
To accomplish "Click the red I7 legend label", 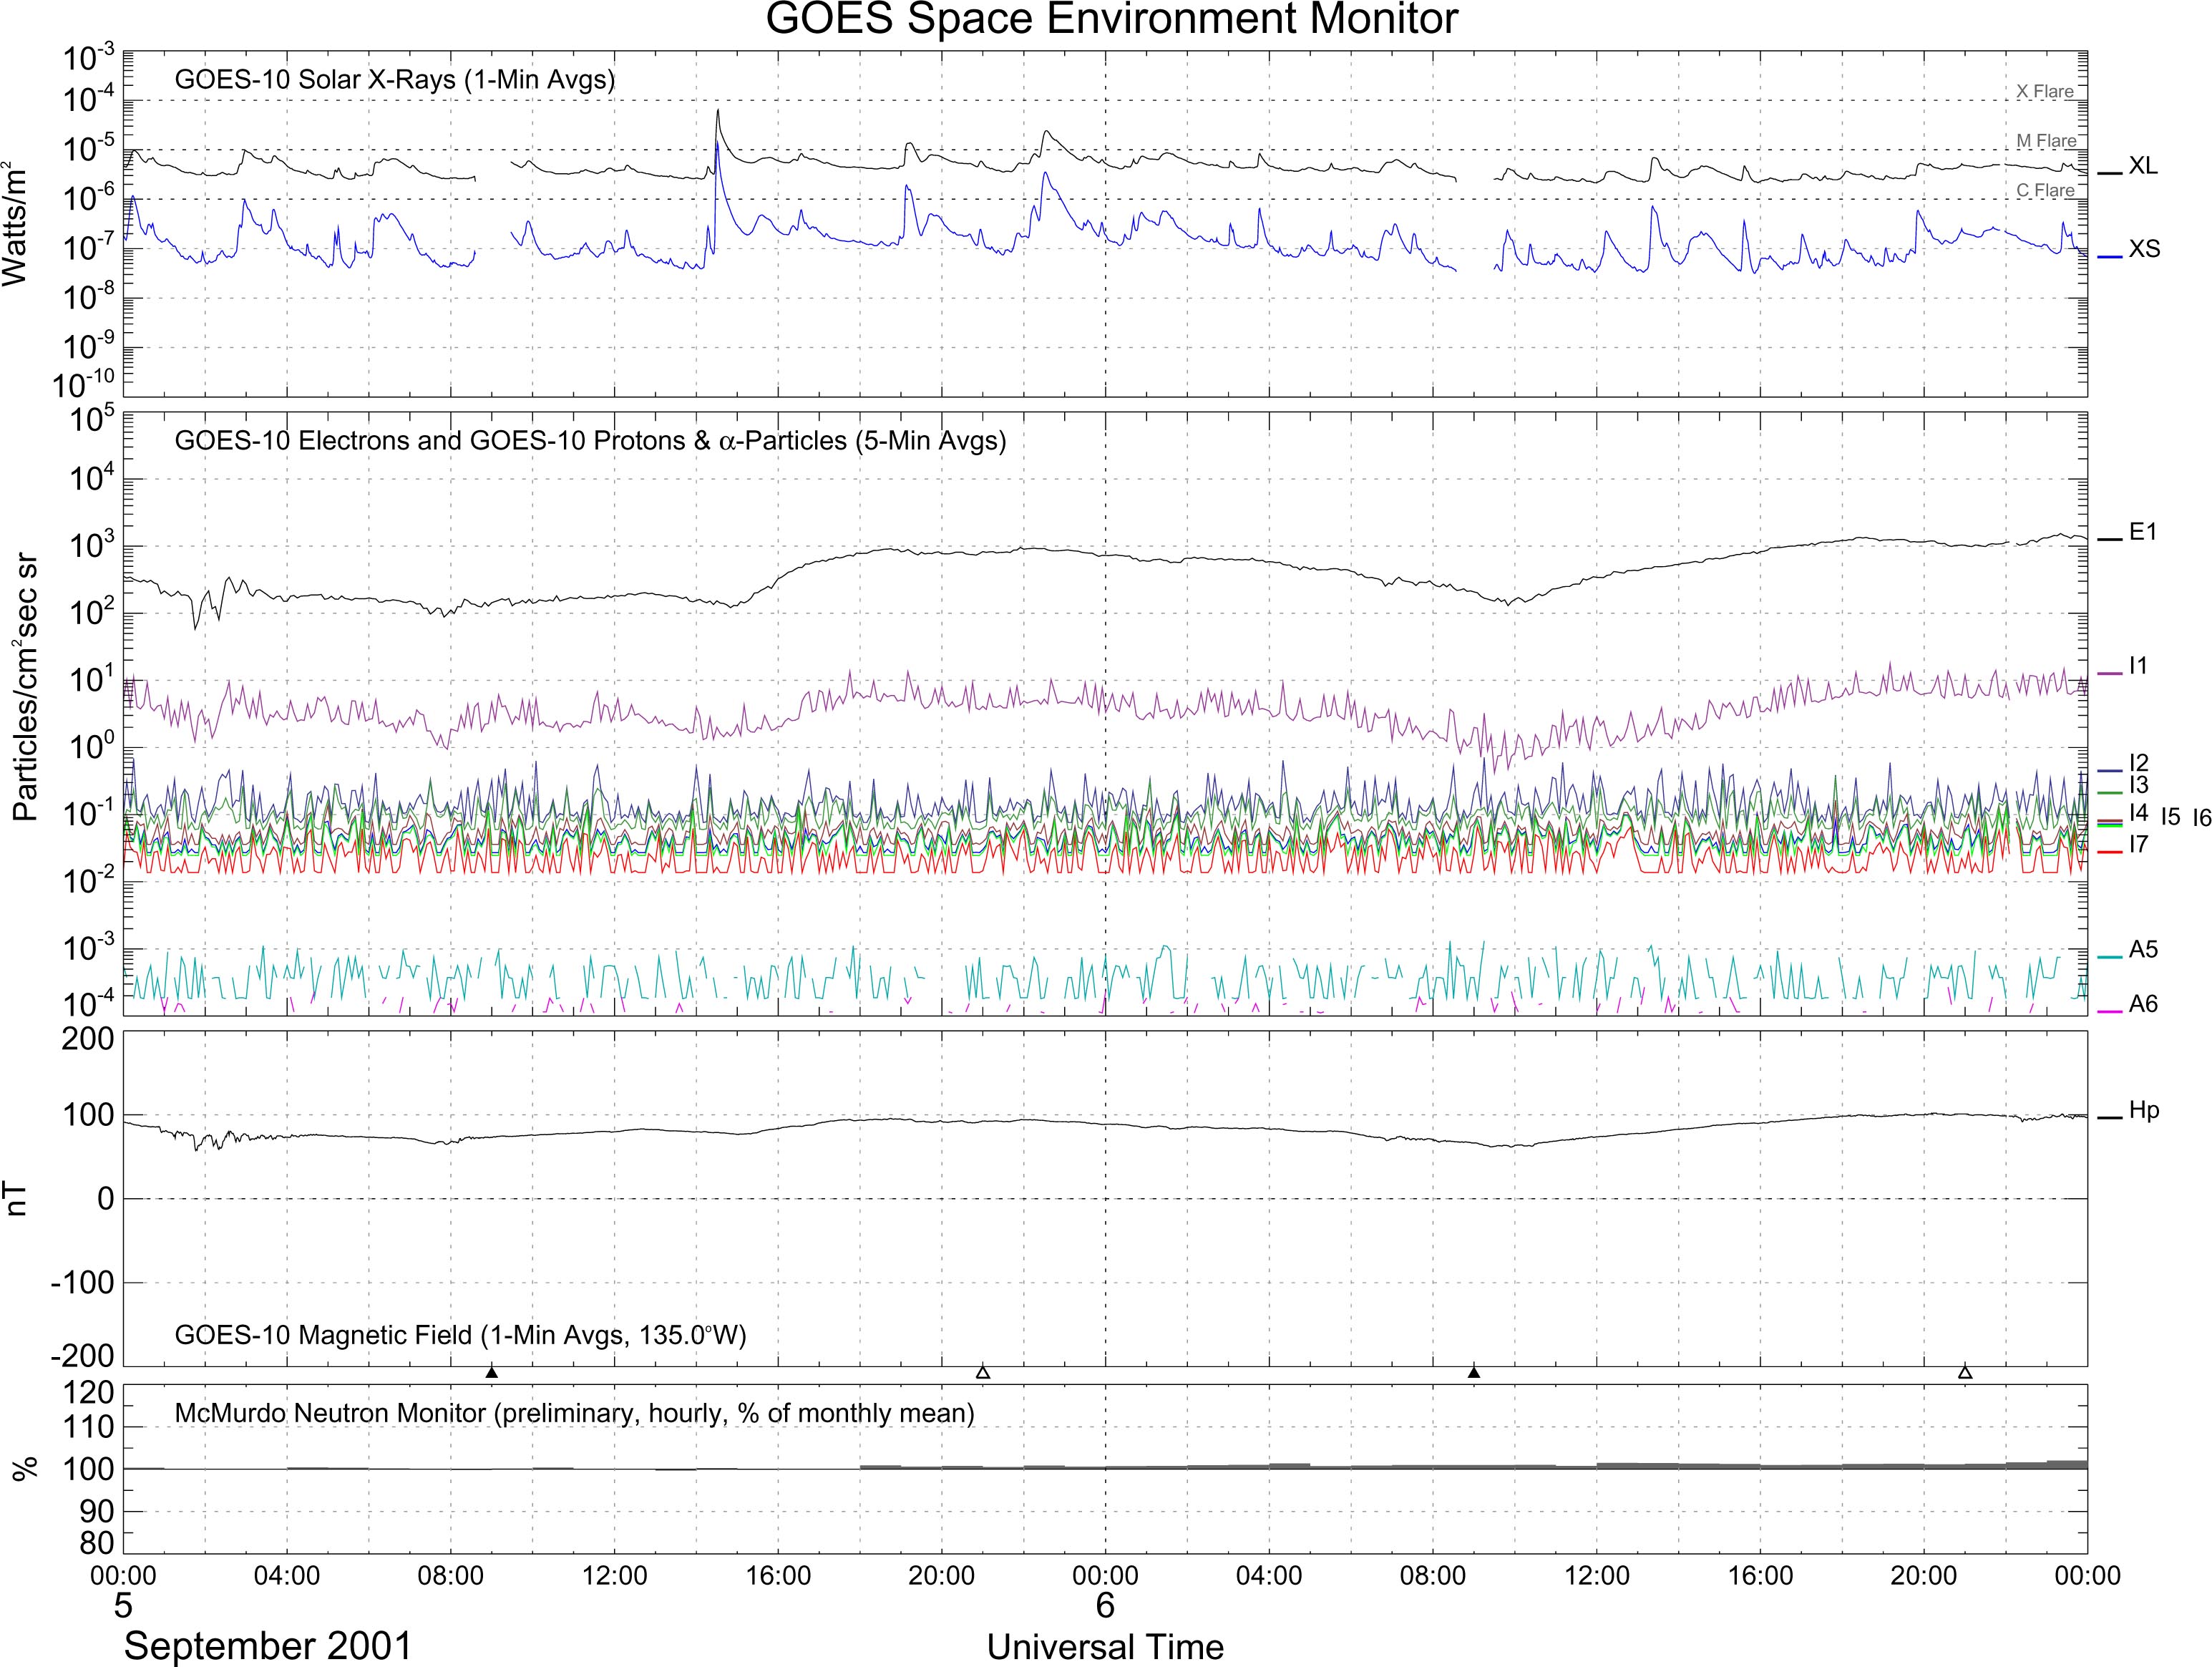I will point(2138,845).
